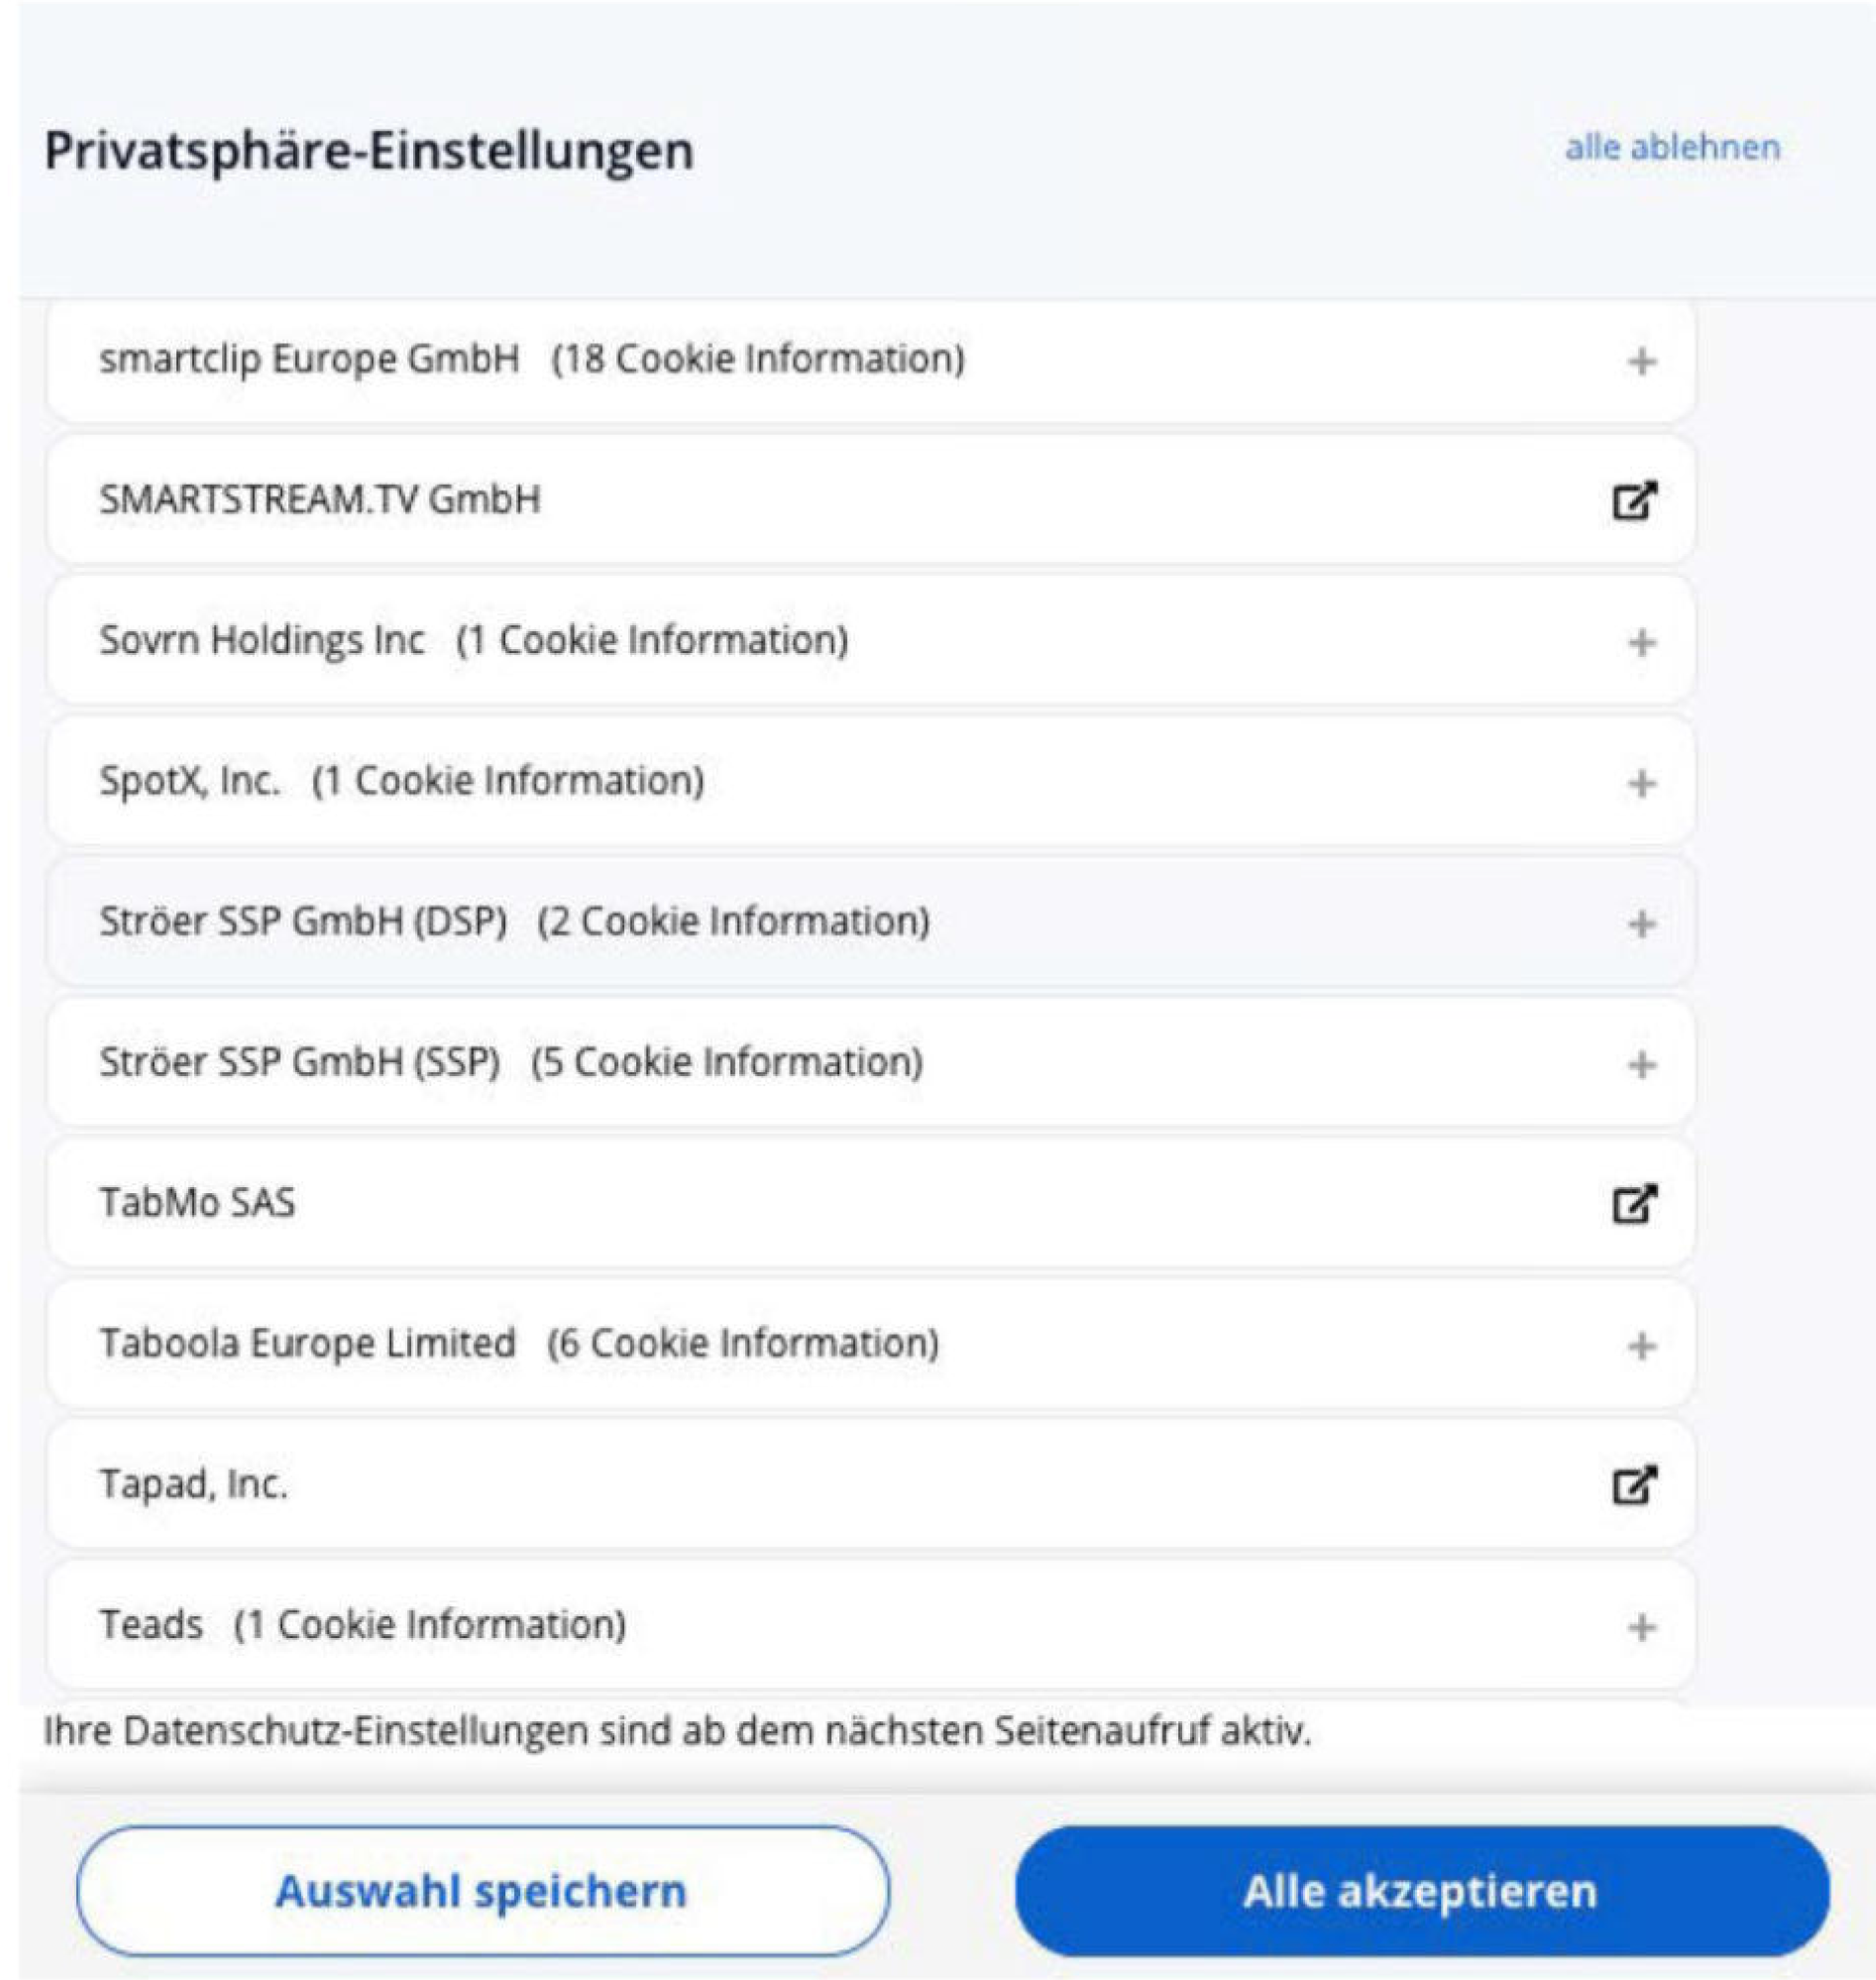Expand Sovrn Holdings Inc plus icon
The height and width of the screenshot is (1980, 1876).
click(1641, 642)
